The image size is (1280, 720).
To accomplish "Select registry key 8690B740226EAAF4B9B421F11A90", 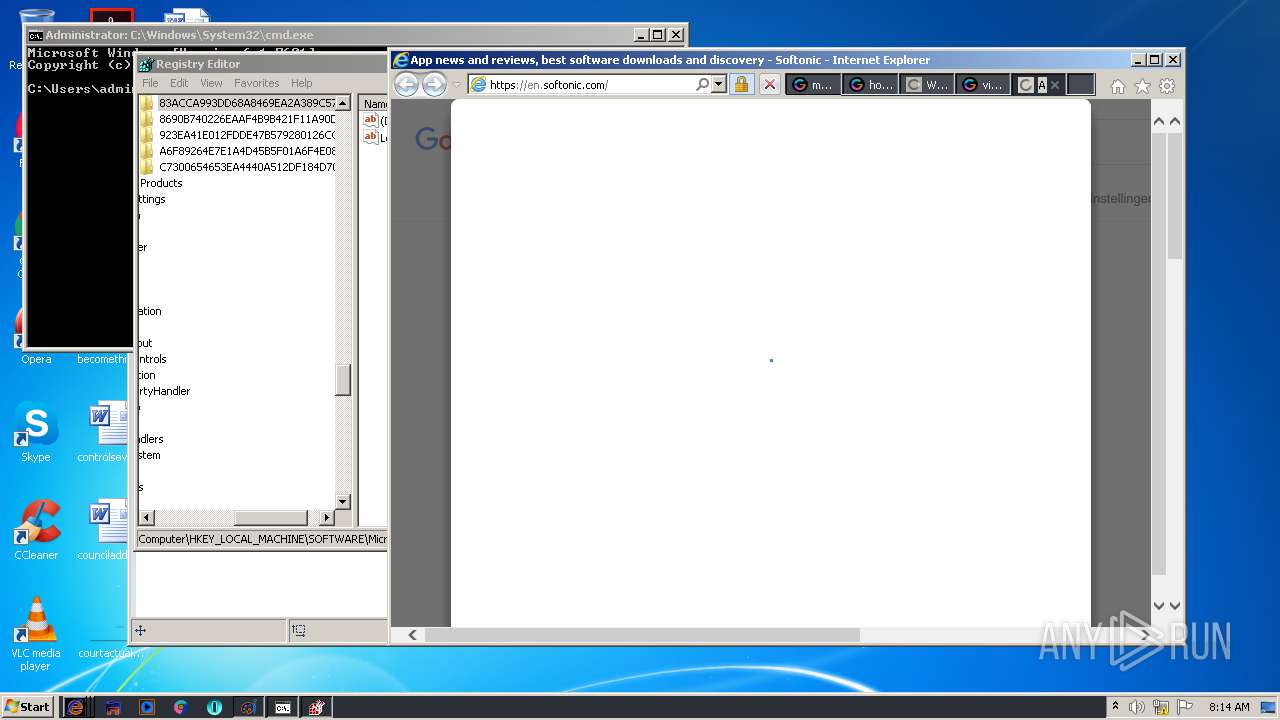I will 247,119.
